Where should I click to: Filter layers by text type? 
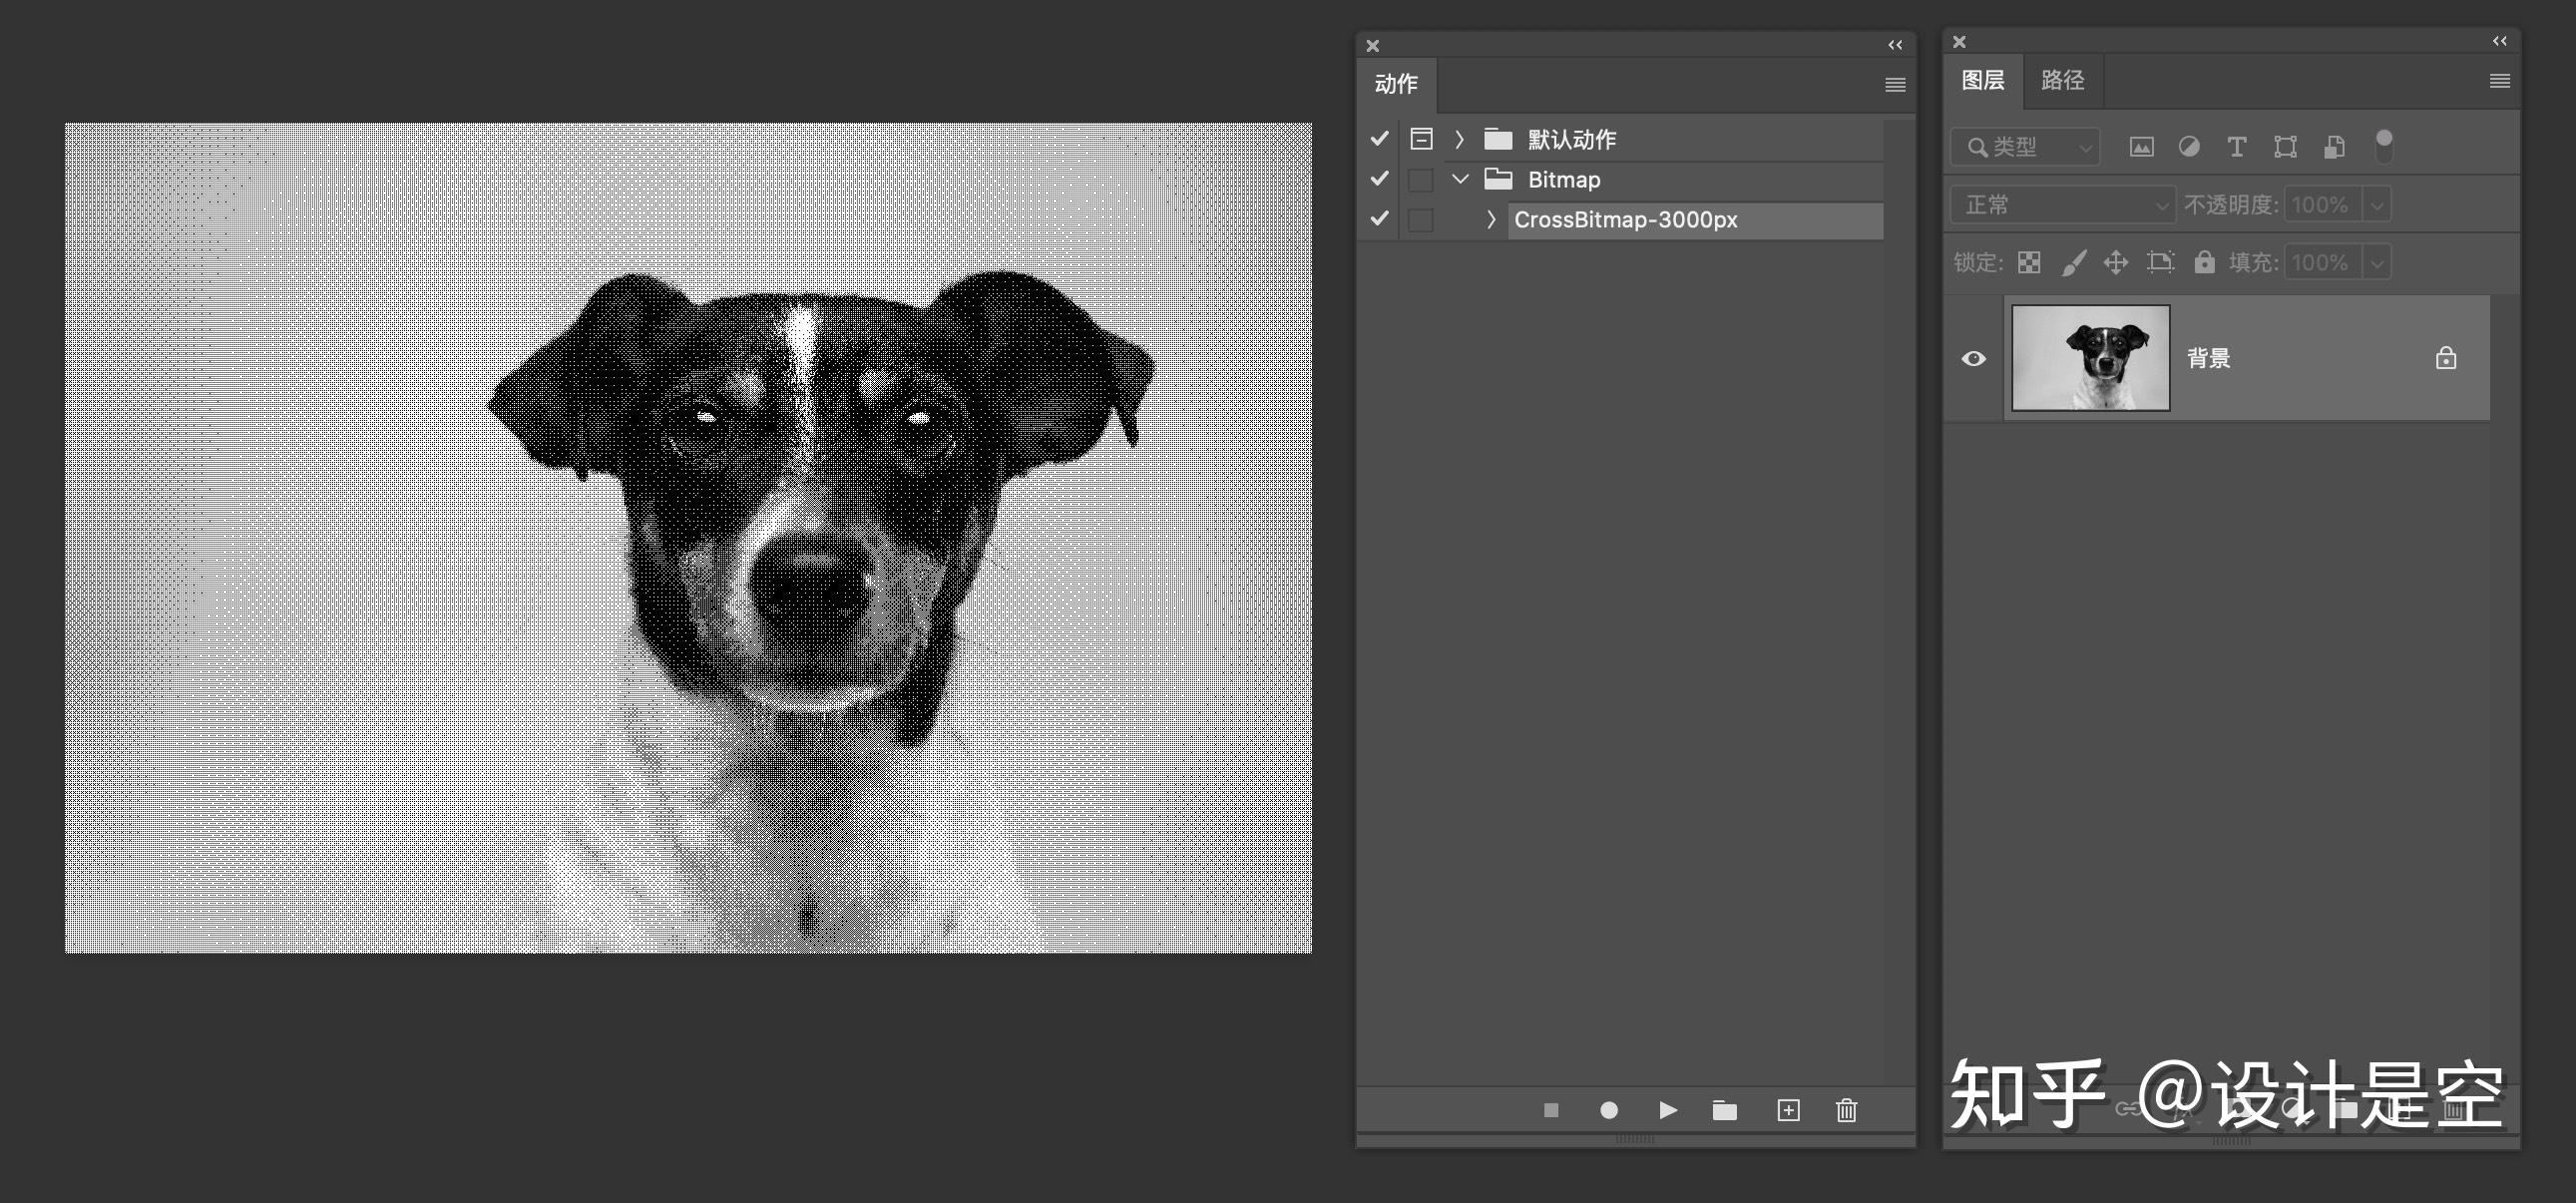pos(2237,147)
